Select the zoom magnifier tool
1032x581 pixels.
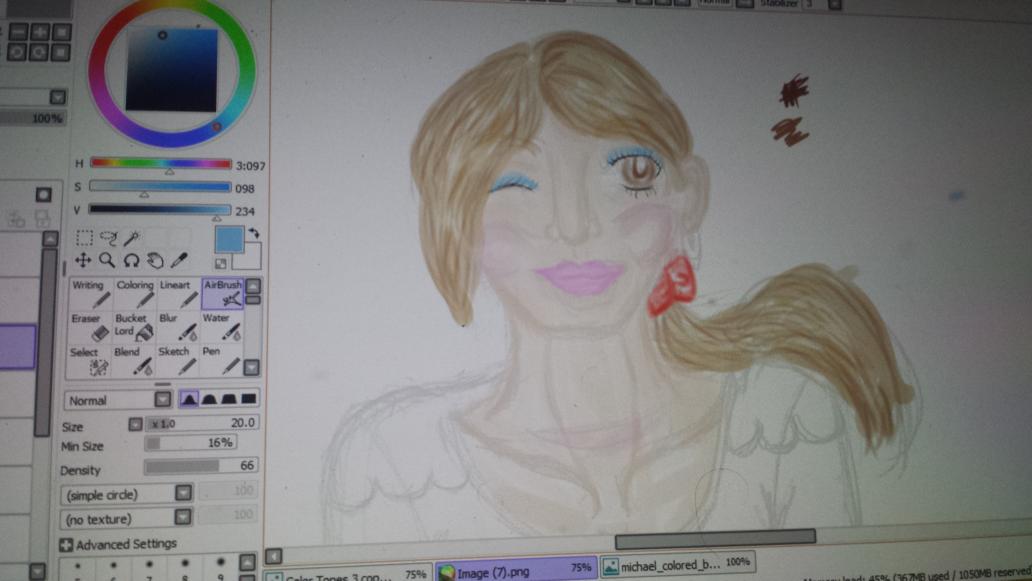107,261
